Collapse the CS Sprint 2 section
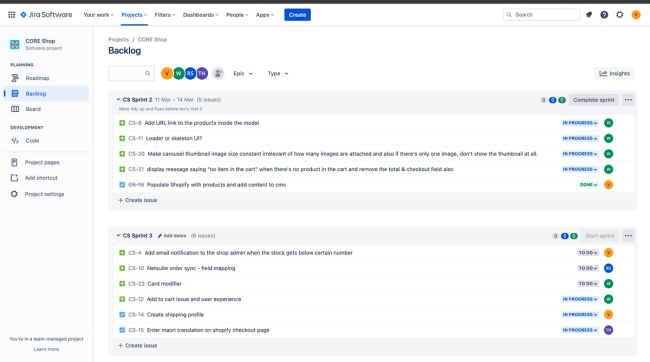 (118, 100)
